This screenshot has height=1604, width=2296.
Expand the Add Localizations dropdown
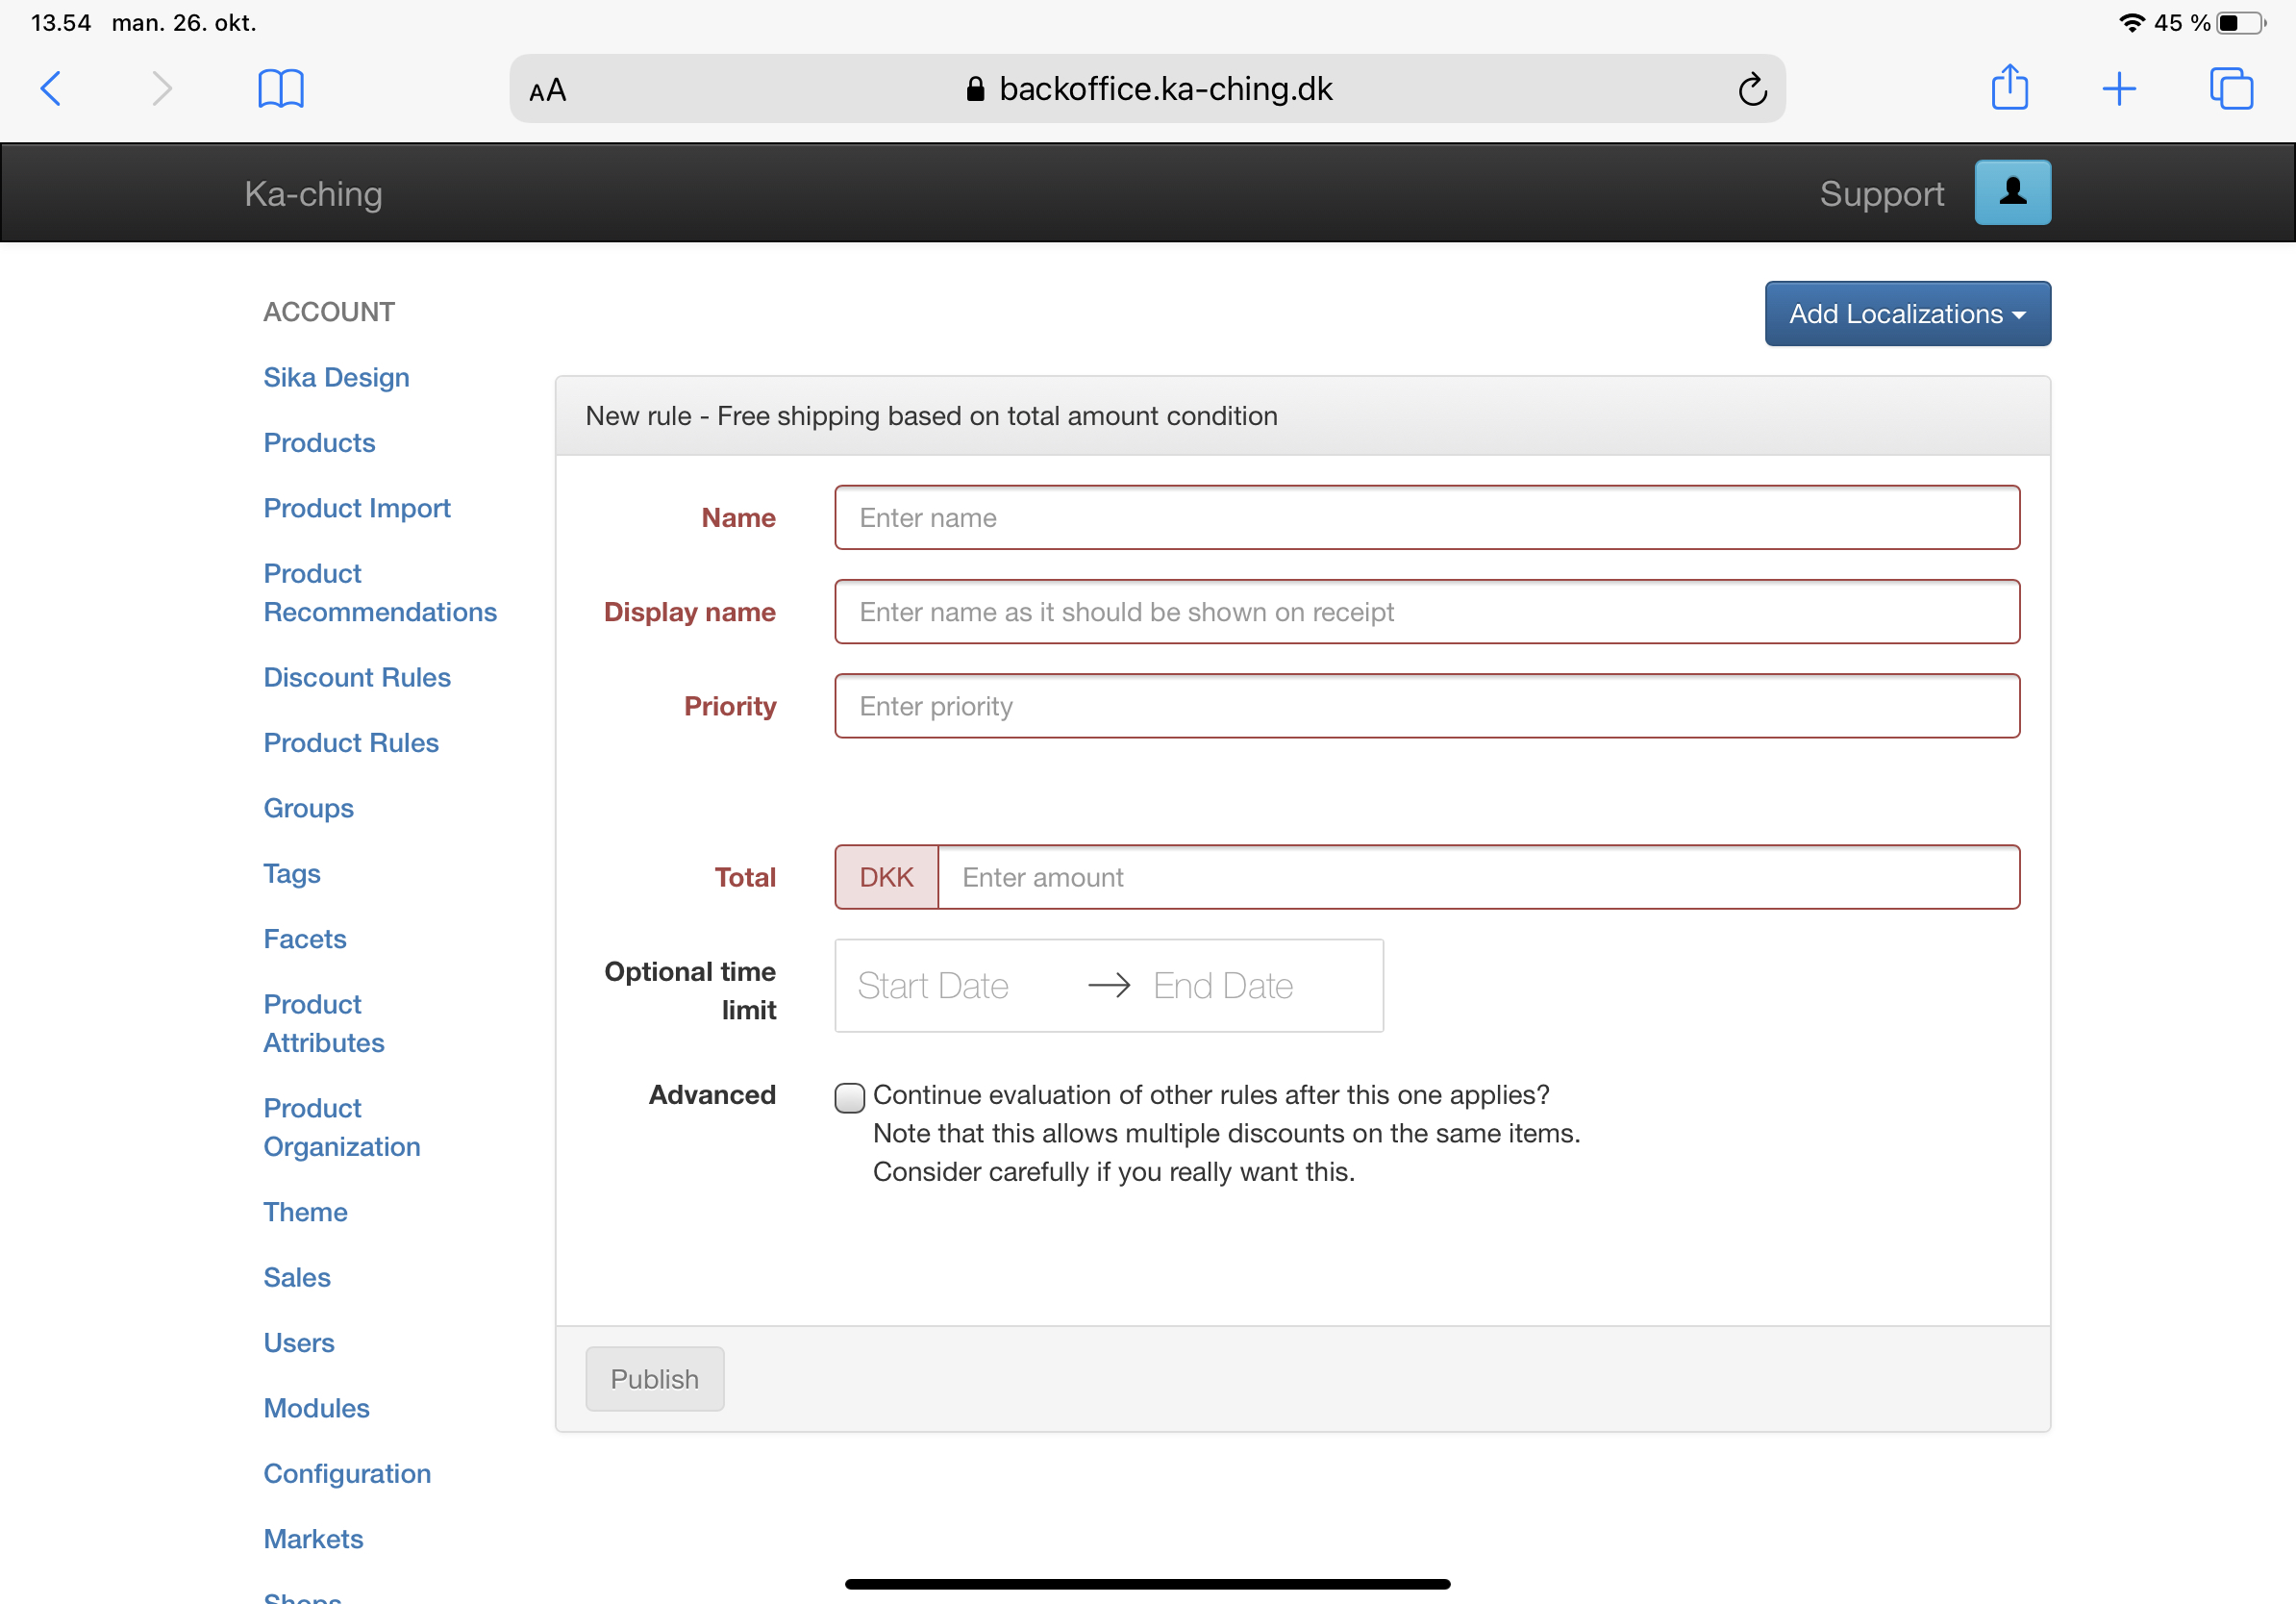tap(1906, 314)
